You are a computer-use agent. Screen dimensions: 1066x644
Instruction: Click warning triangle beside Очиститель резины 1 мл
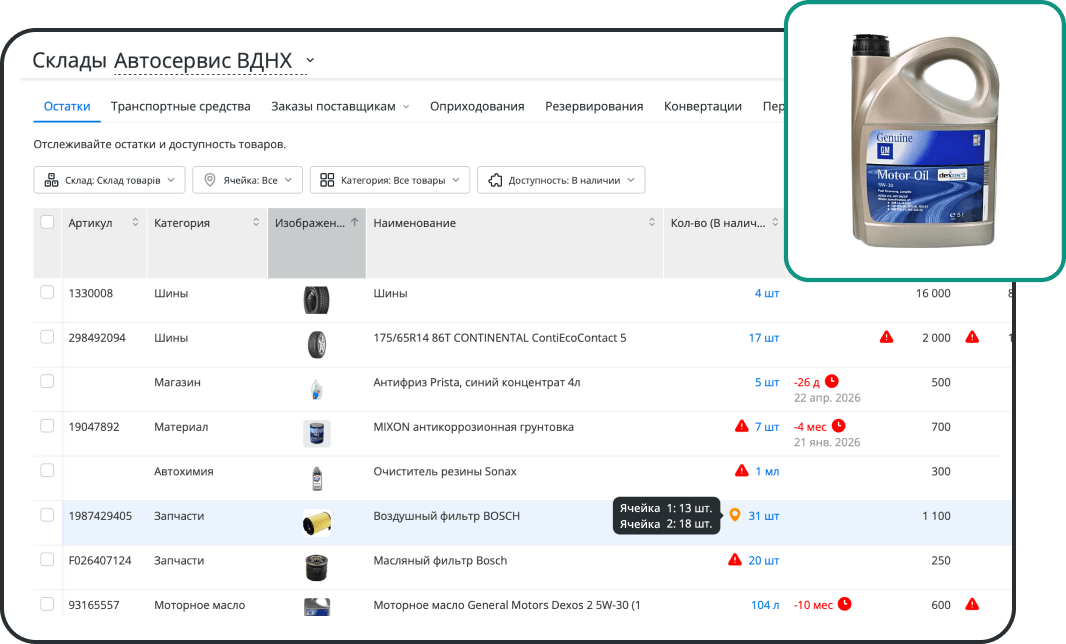pos(742,471)
